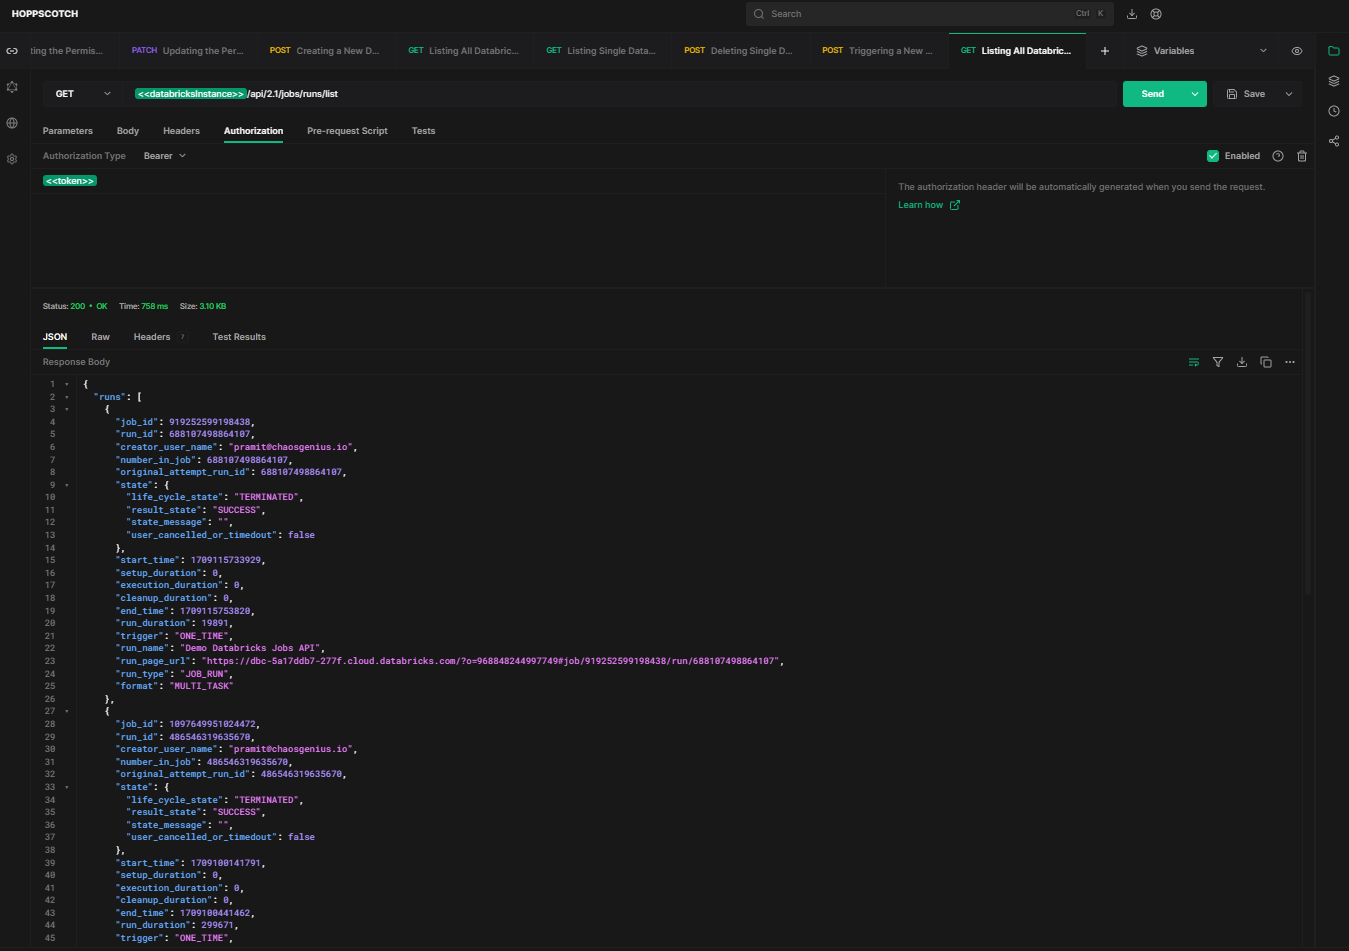Viewport: 1349px width, 951px height.
Task: Select the Raw response tab
Action: pyautogui.click(x=100, y=337)
